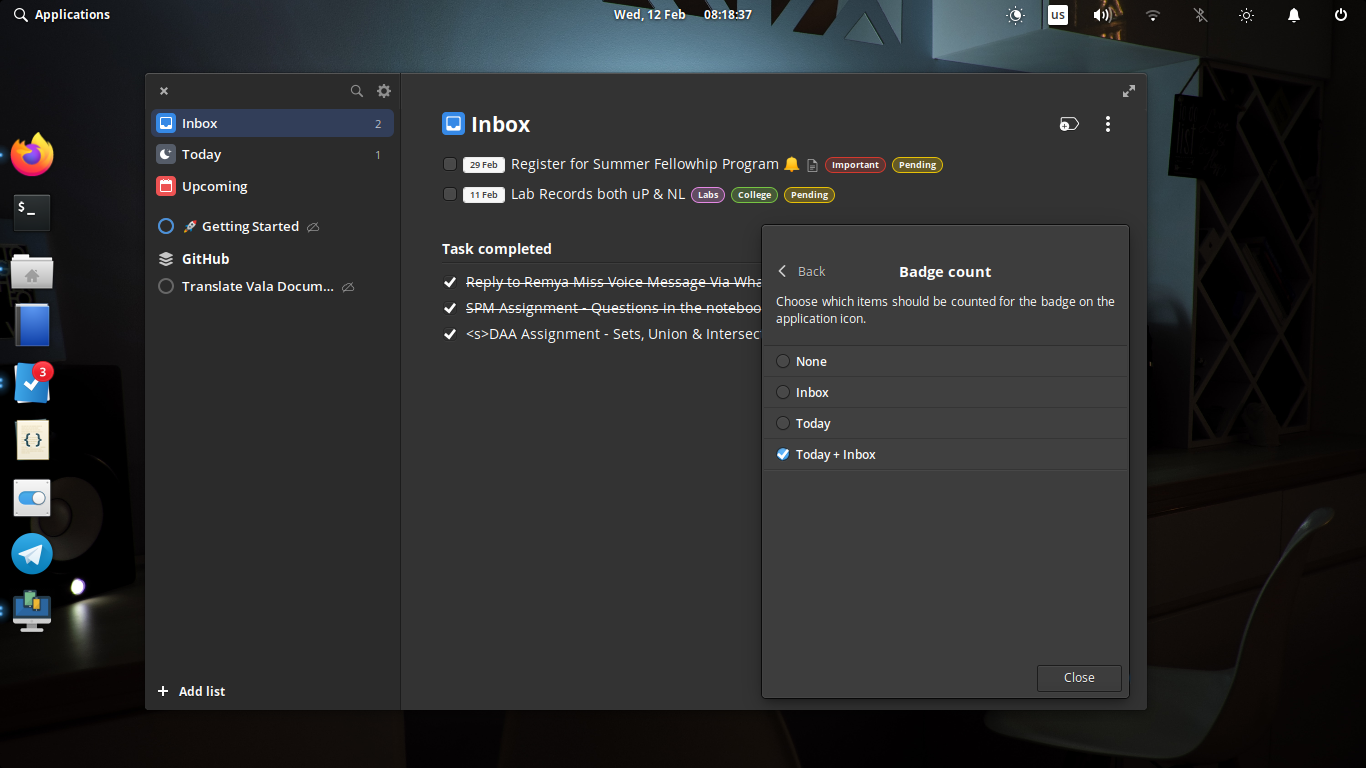
Task: Click the add label tag icon in Inbox header
Action: [1069, 124]
